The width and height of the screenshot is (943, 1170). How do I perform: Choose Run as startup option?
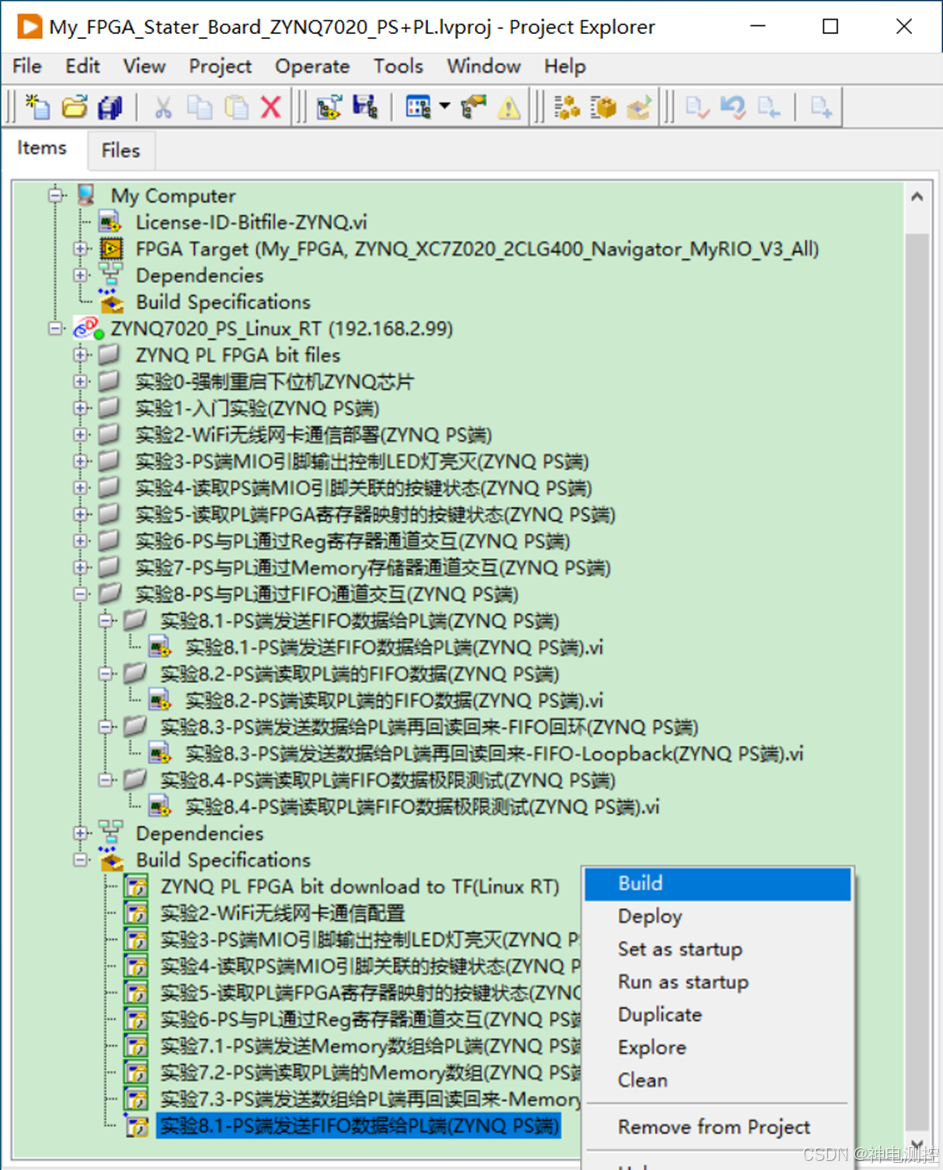tap(717, 982)
